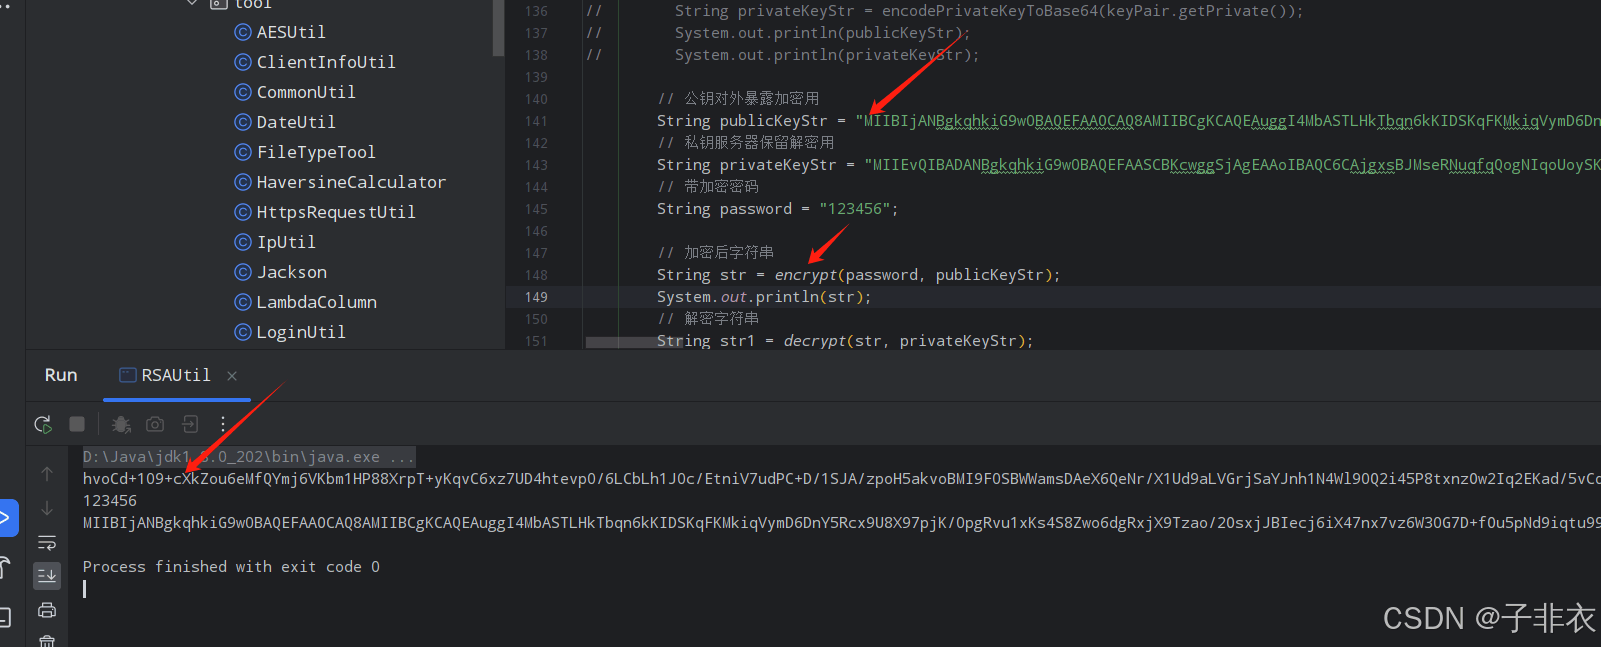Click the encrypted hvoCd+109 console output line
Screen dimensions: 1601x647
(841, 479)
